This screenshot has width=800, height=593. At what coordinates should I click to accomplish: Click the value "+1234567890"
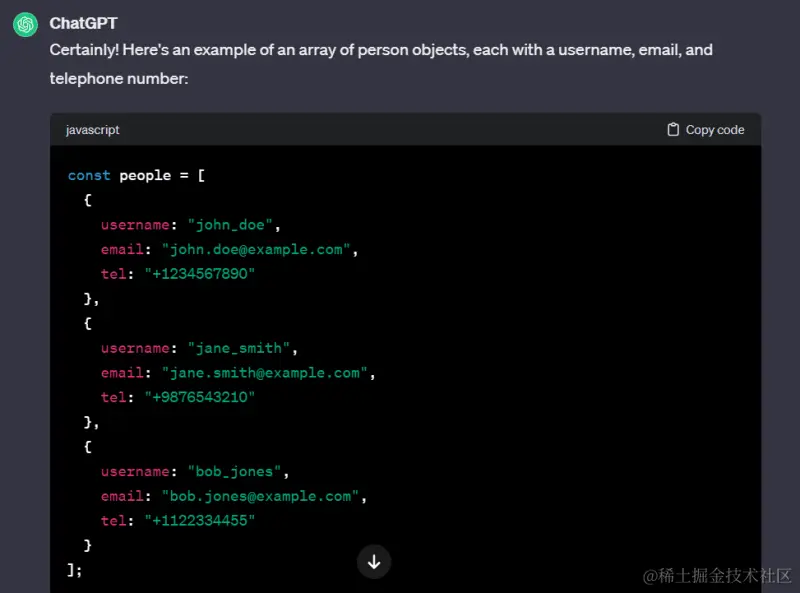click(x=199, y=274)
